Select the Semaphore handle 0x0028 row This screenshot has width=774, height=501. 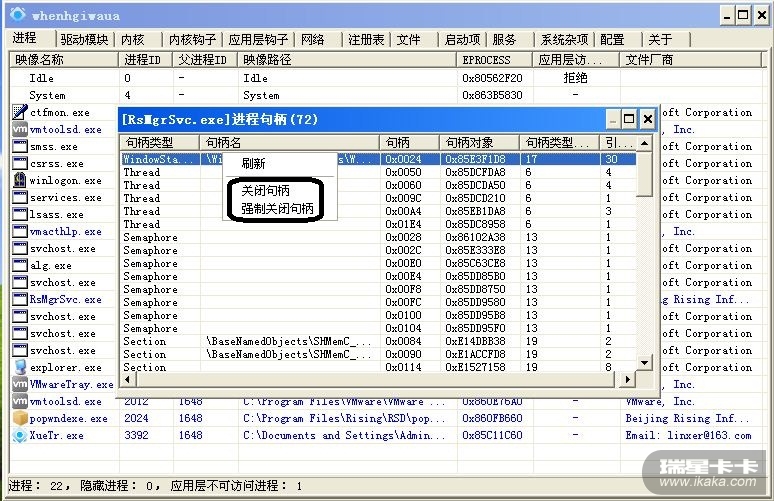pos(379,237)
